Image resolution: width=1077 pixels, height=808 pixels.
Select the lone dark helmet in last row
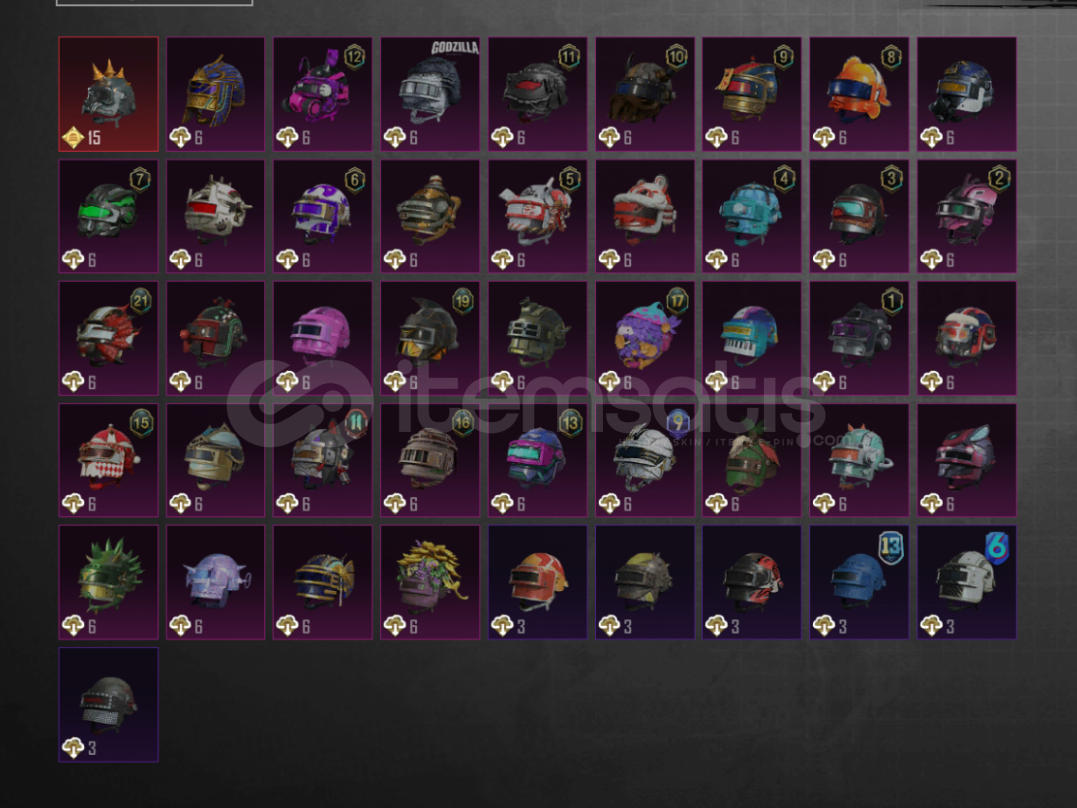pyautogui.click(x=109, y=705)
